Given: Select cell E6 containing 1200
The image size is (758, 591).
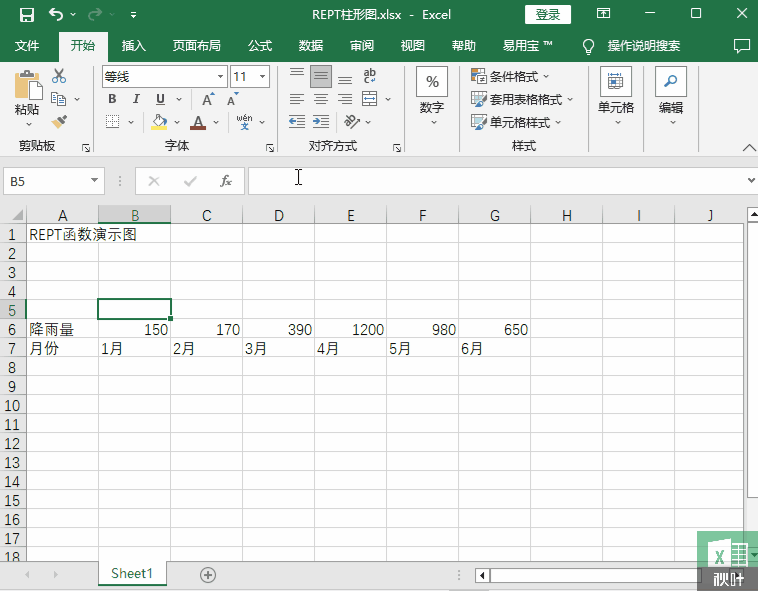Looking at the screenshot, I should [x=350, y=329].
